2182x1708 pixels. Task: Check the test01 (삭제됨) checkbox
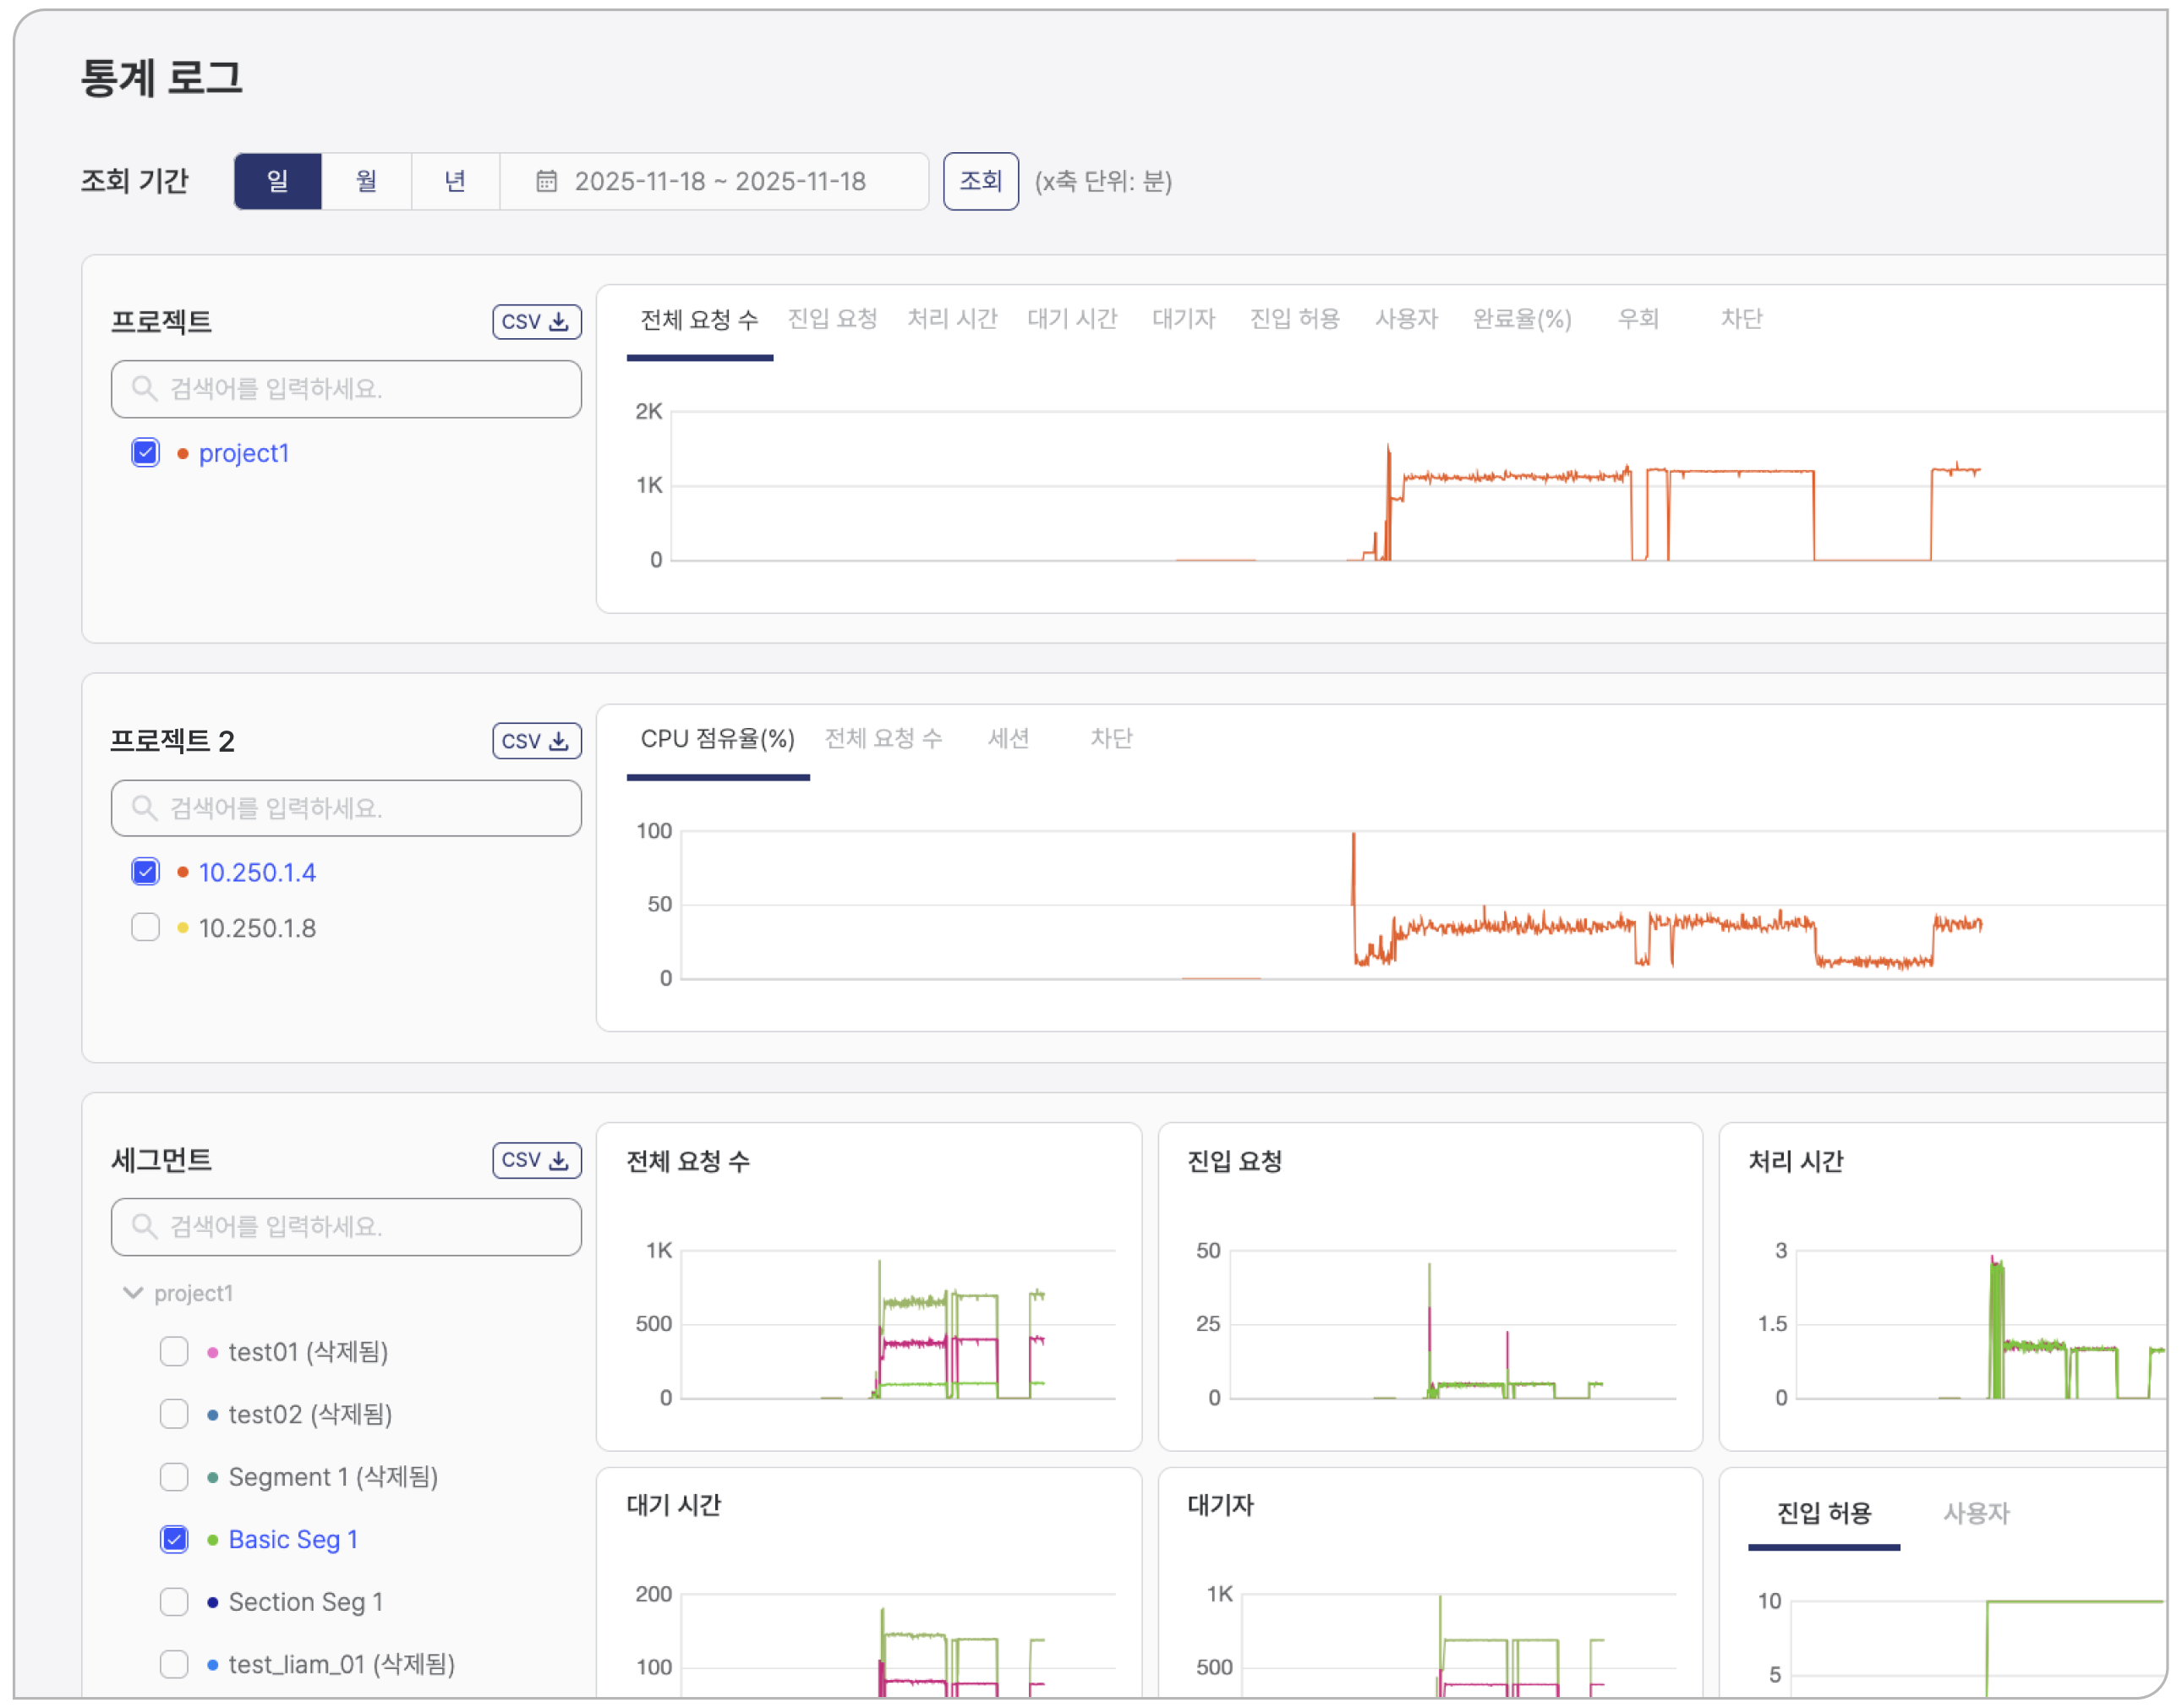pyautogui.click(x=174, y=1352)
